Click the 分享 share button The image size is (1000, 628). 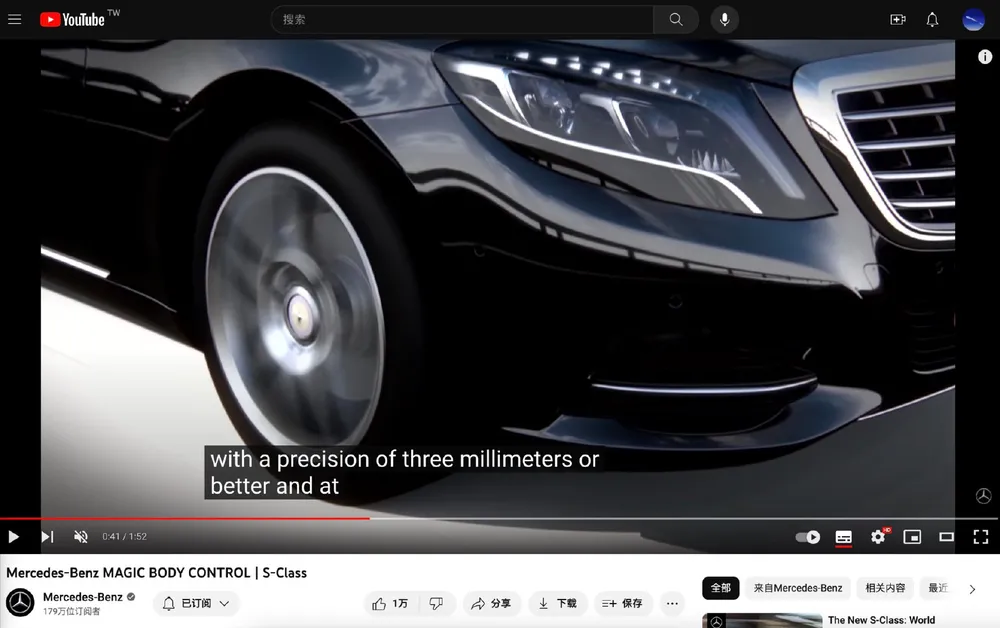point(491,603)
